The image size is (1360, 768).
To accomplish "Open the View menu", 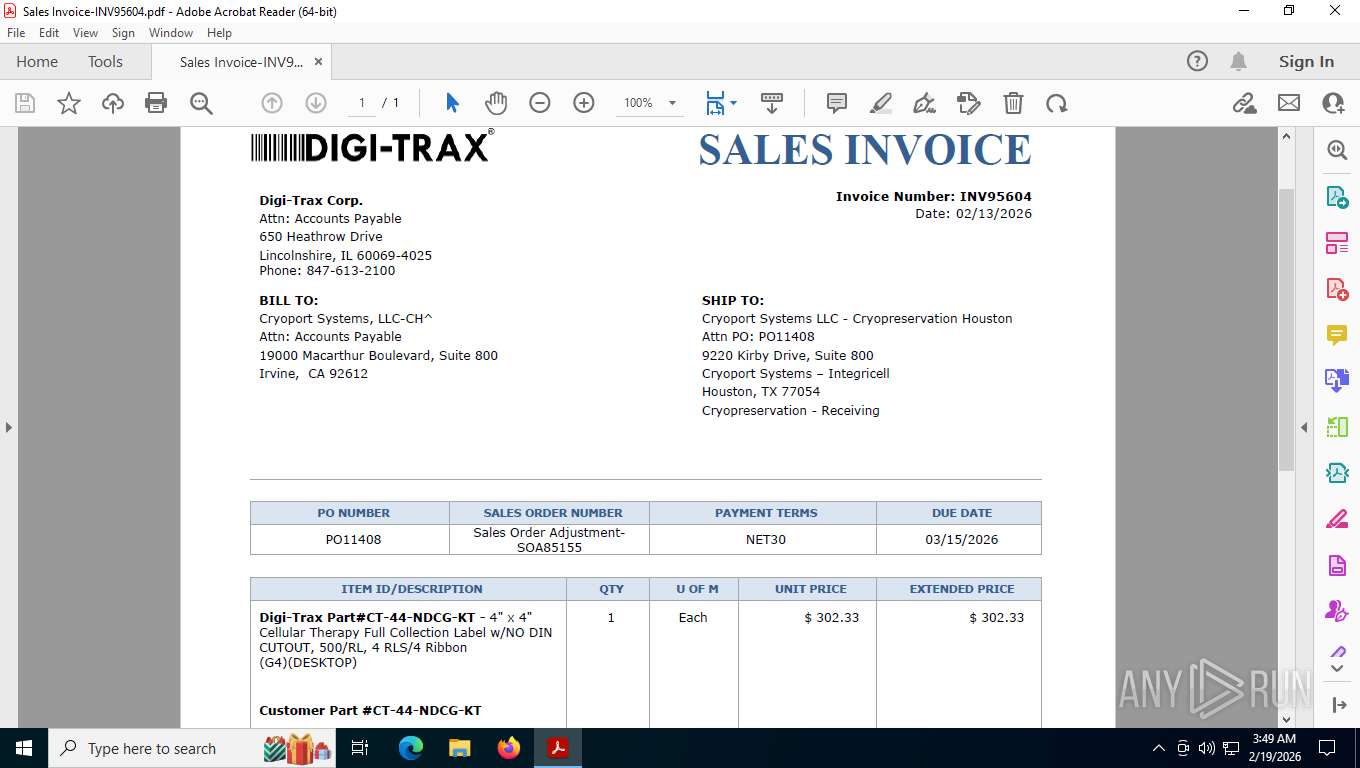I will pos(86,33).
